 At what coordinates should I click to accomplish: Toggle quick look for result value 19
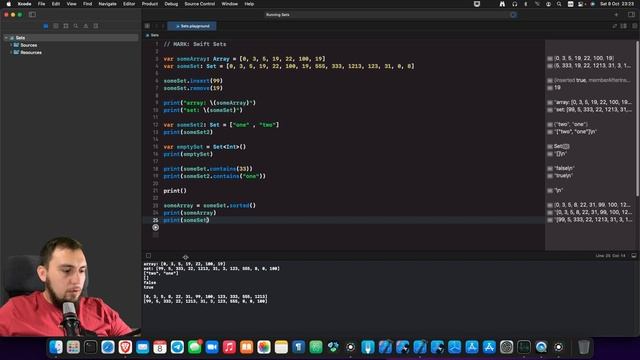550,88
